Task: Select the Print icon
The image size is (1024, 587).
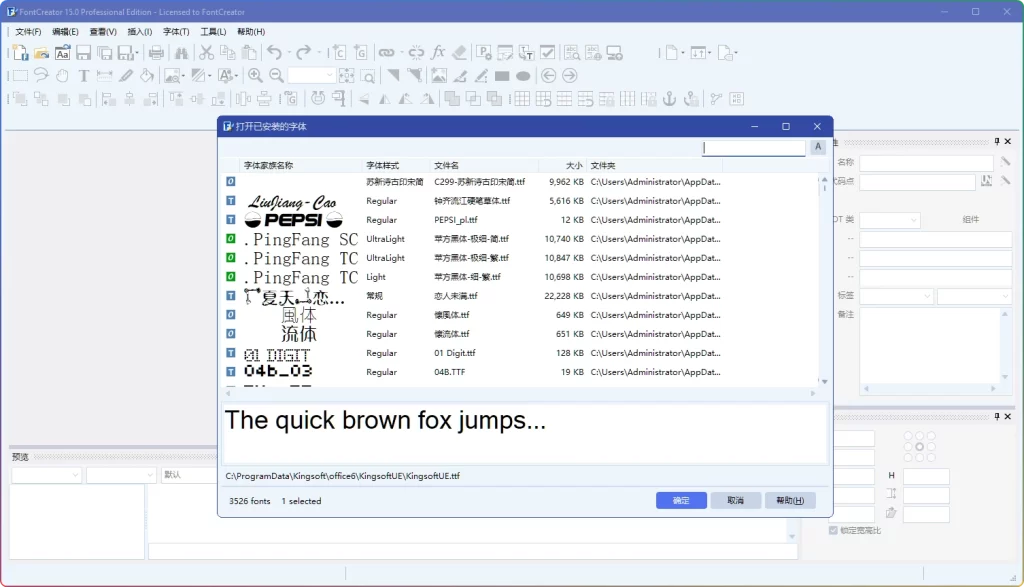Action: [156, 51]
